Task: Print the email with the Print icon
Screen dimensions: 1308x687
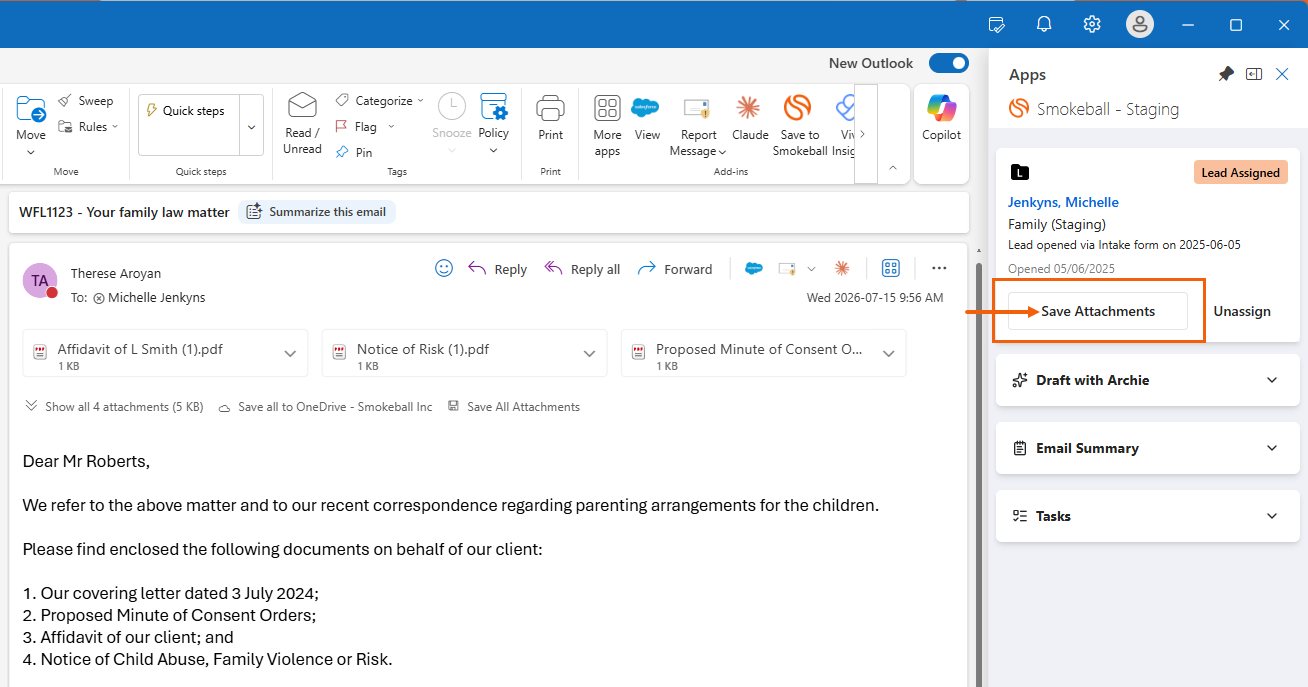Action: pyautogui.click(x=550, y=107)
